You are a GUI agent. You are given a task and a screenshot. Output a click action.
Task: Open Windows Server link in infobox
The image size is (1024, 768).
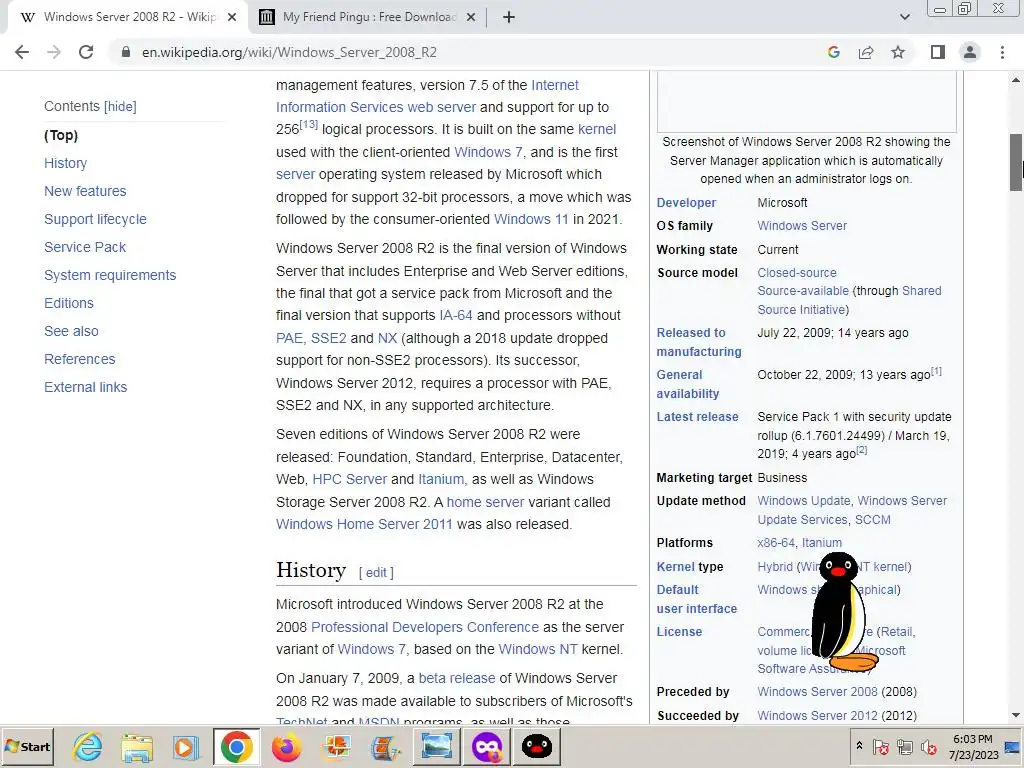click(x=802, y=226)
